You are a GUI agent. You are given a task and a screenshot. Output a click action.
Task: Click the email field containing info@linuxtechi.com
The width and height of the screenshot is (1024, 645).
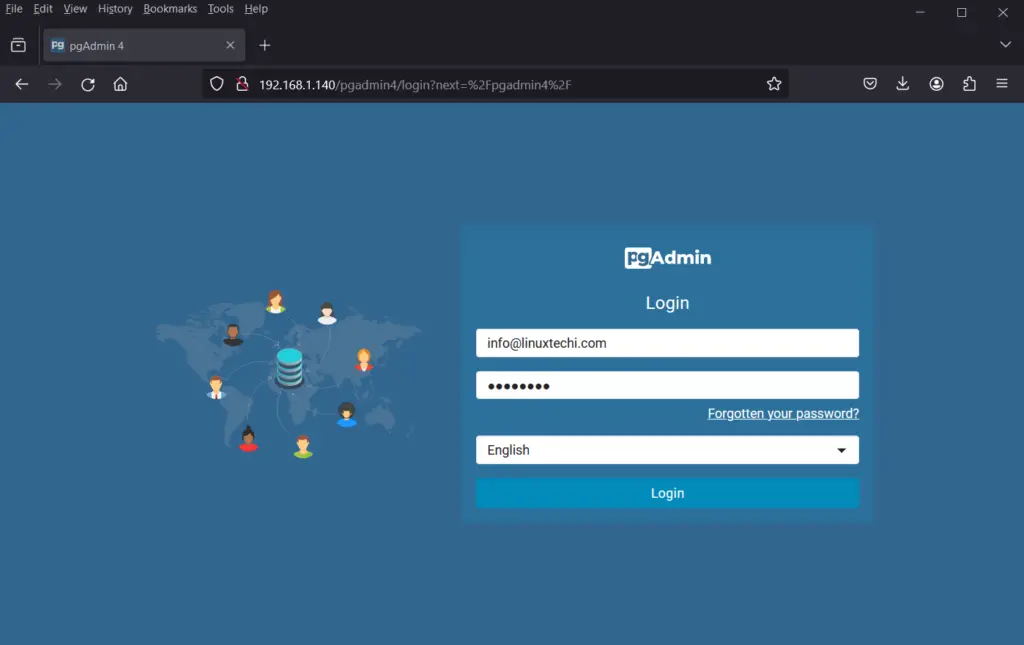point(667,343)
